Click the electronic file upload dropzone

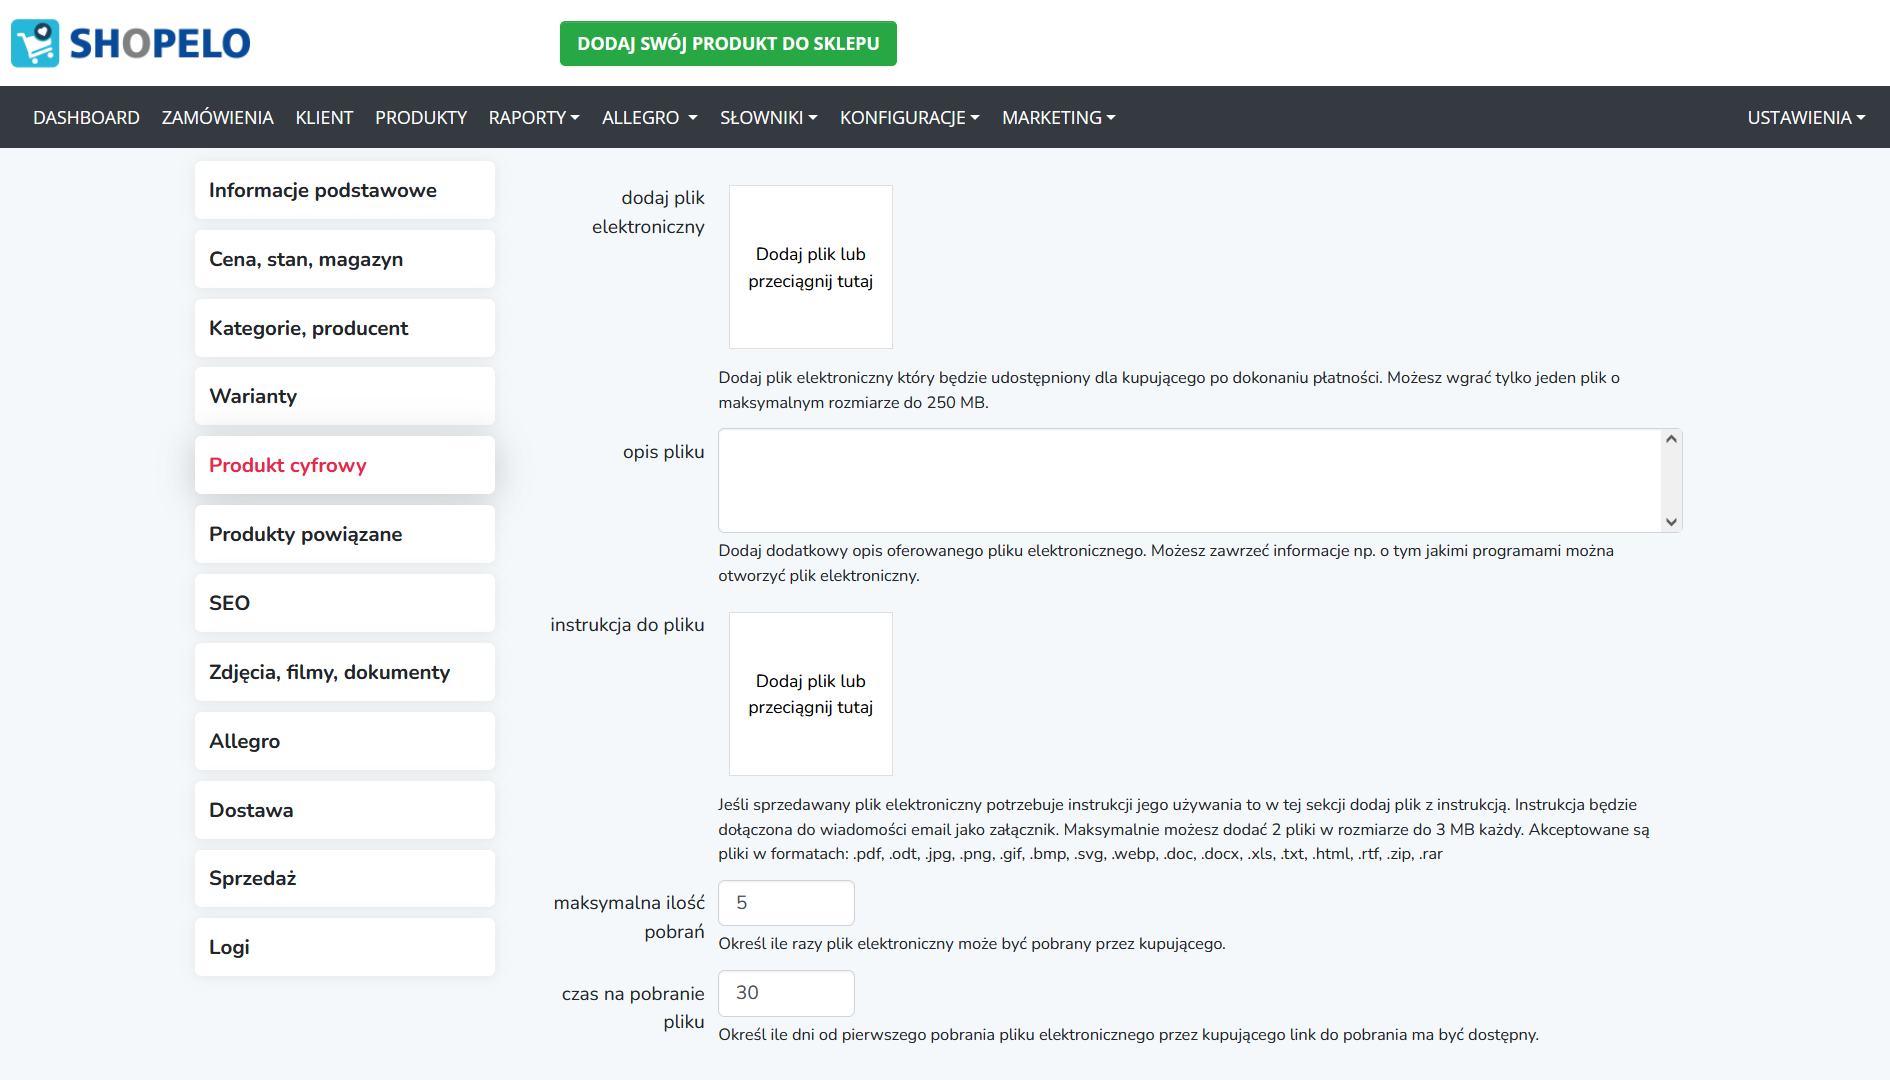pos(811,267)
